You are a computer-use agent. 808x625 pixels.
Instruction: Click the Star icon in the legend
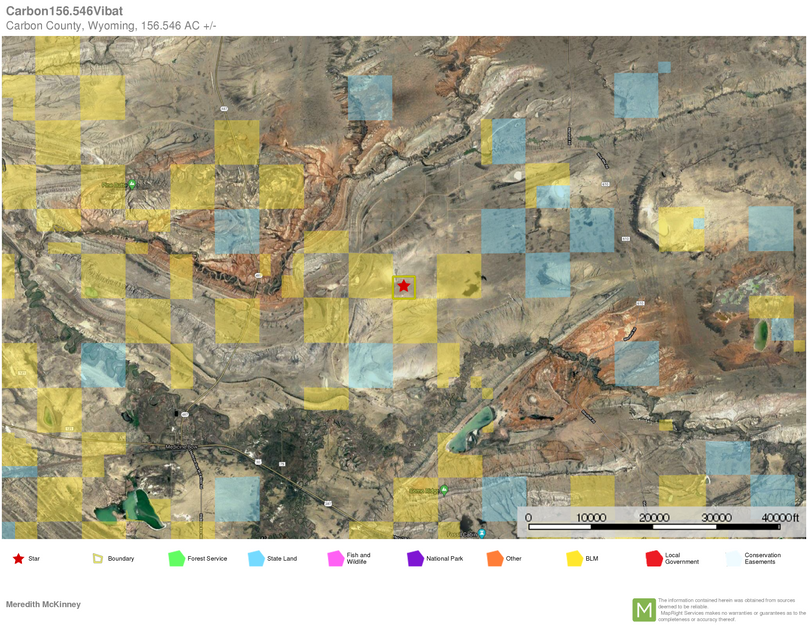point(20,558)
